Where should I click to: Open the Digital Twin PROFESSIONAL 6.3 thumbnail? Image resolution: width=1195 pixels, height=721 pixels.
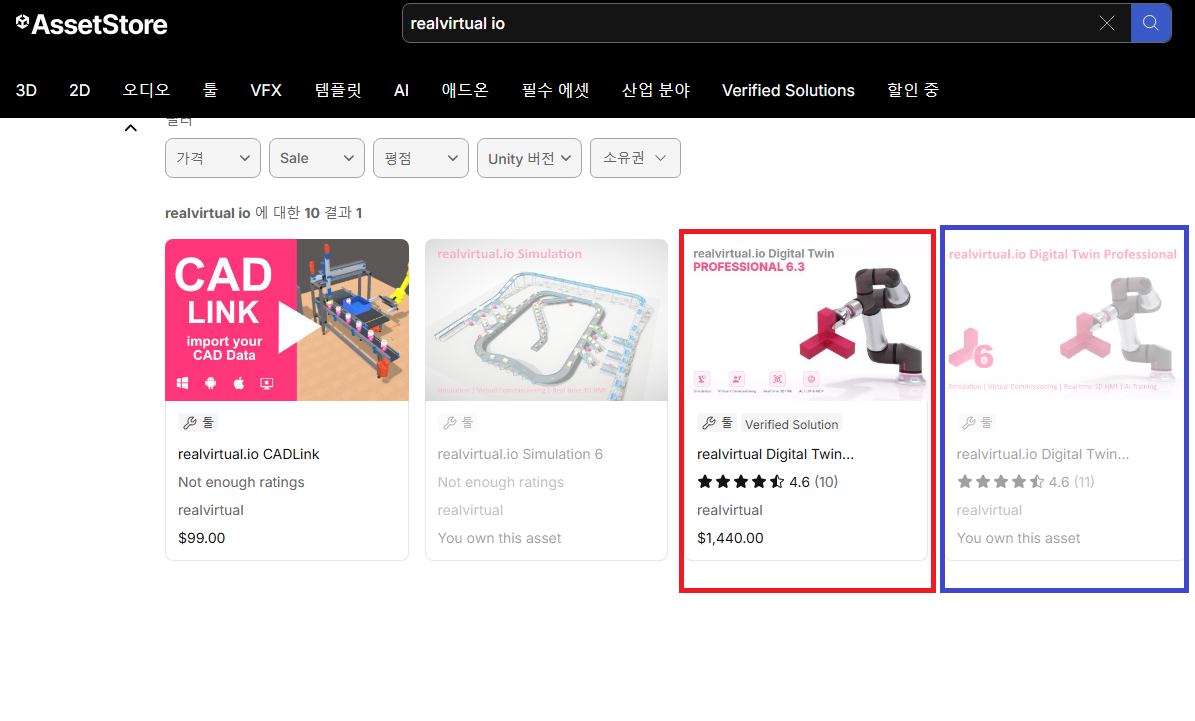coord(806,320)
